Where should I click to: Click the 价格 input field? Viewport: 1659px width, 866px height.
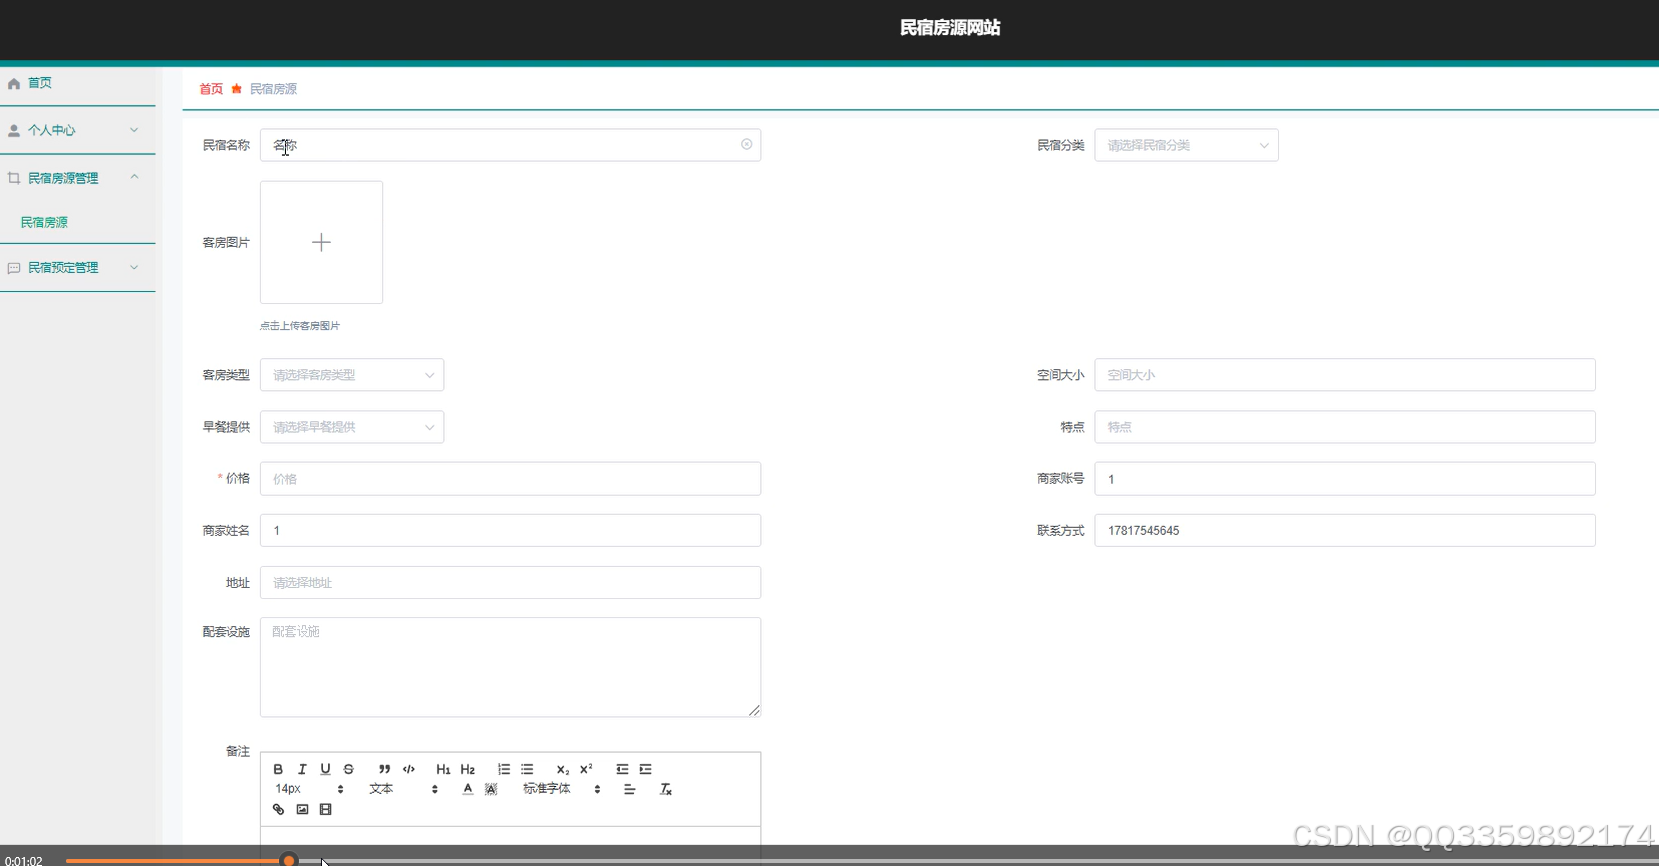pos(510,479)
